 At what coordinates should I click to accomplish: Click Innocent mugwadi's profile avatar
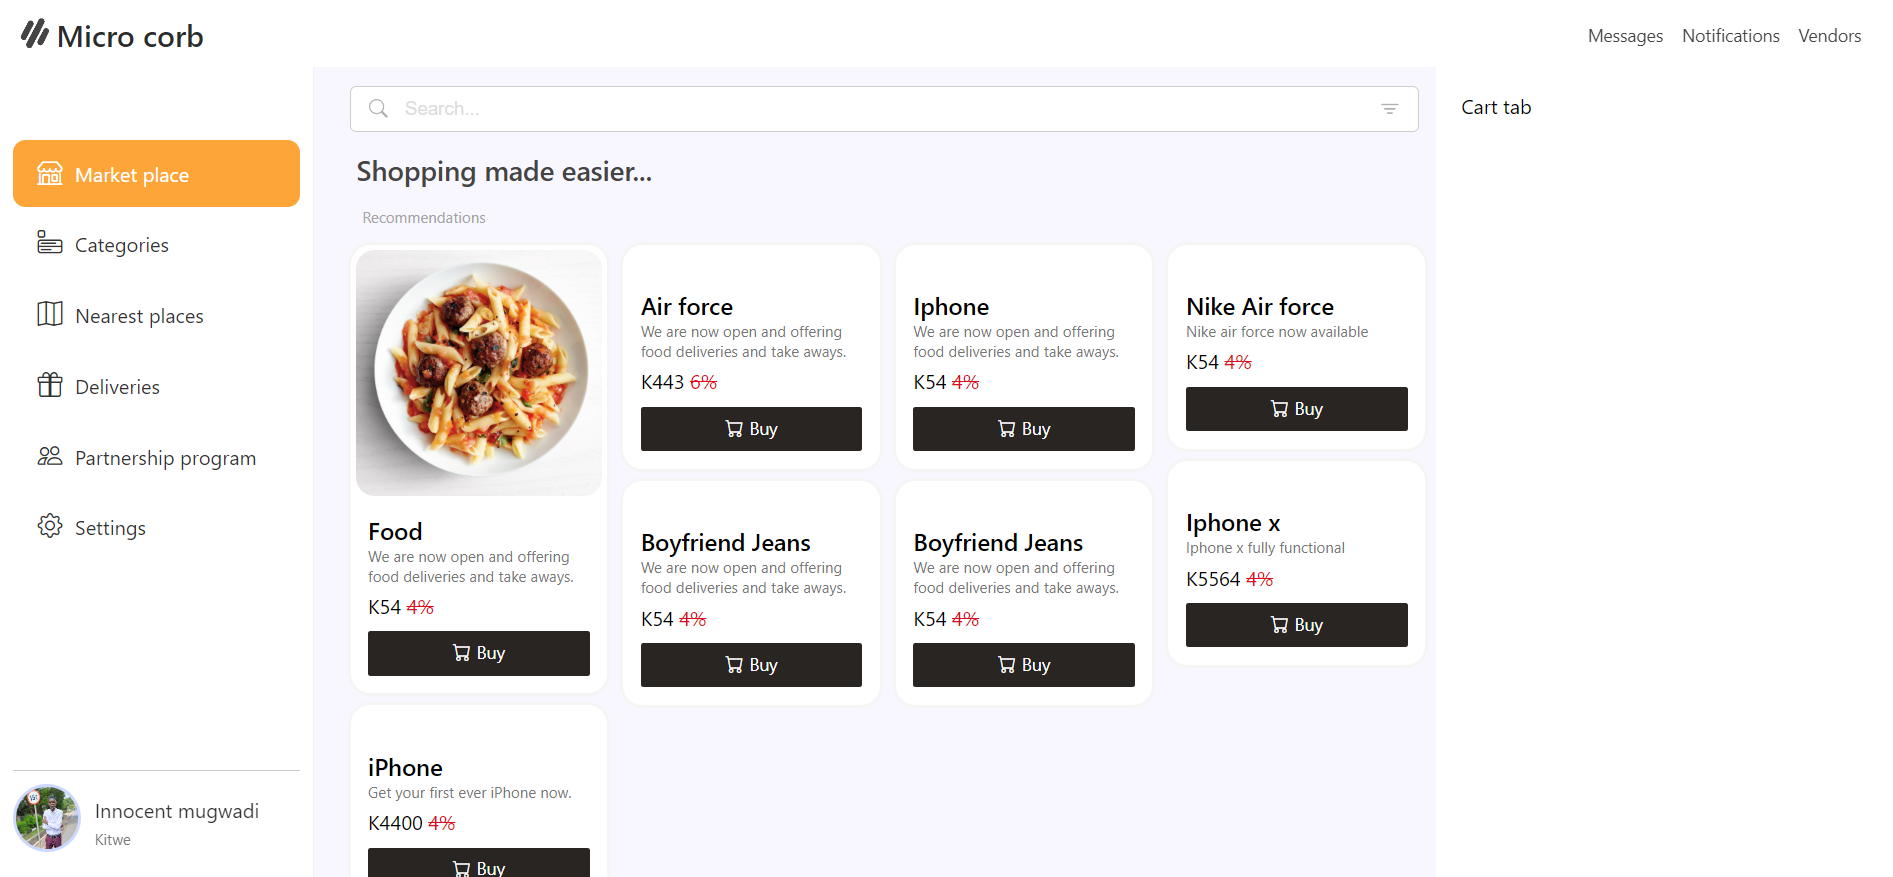(47, 818)
